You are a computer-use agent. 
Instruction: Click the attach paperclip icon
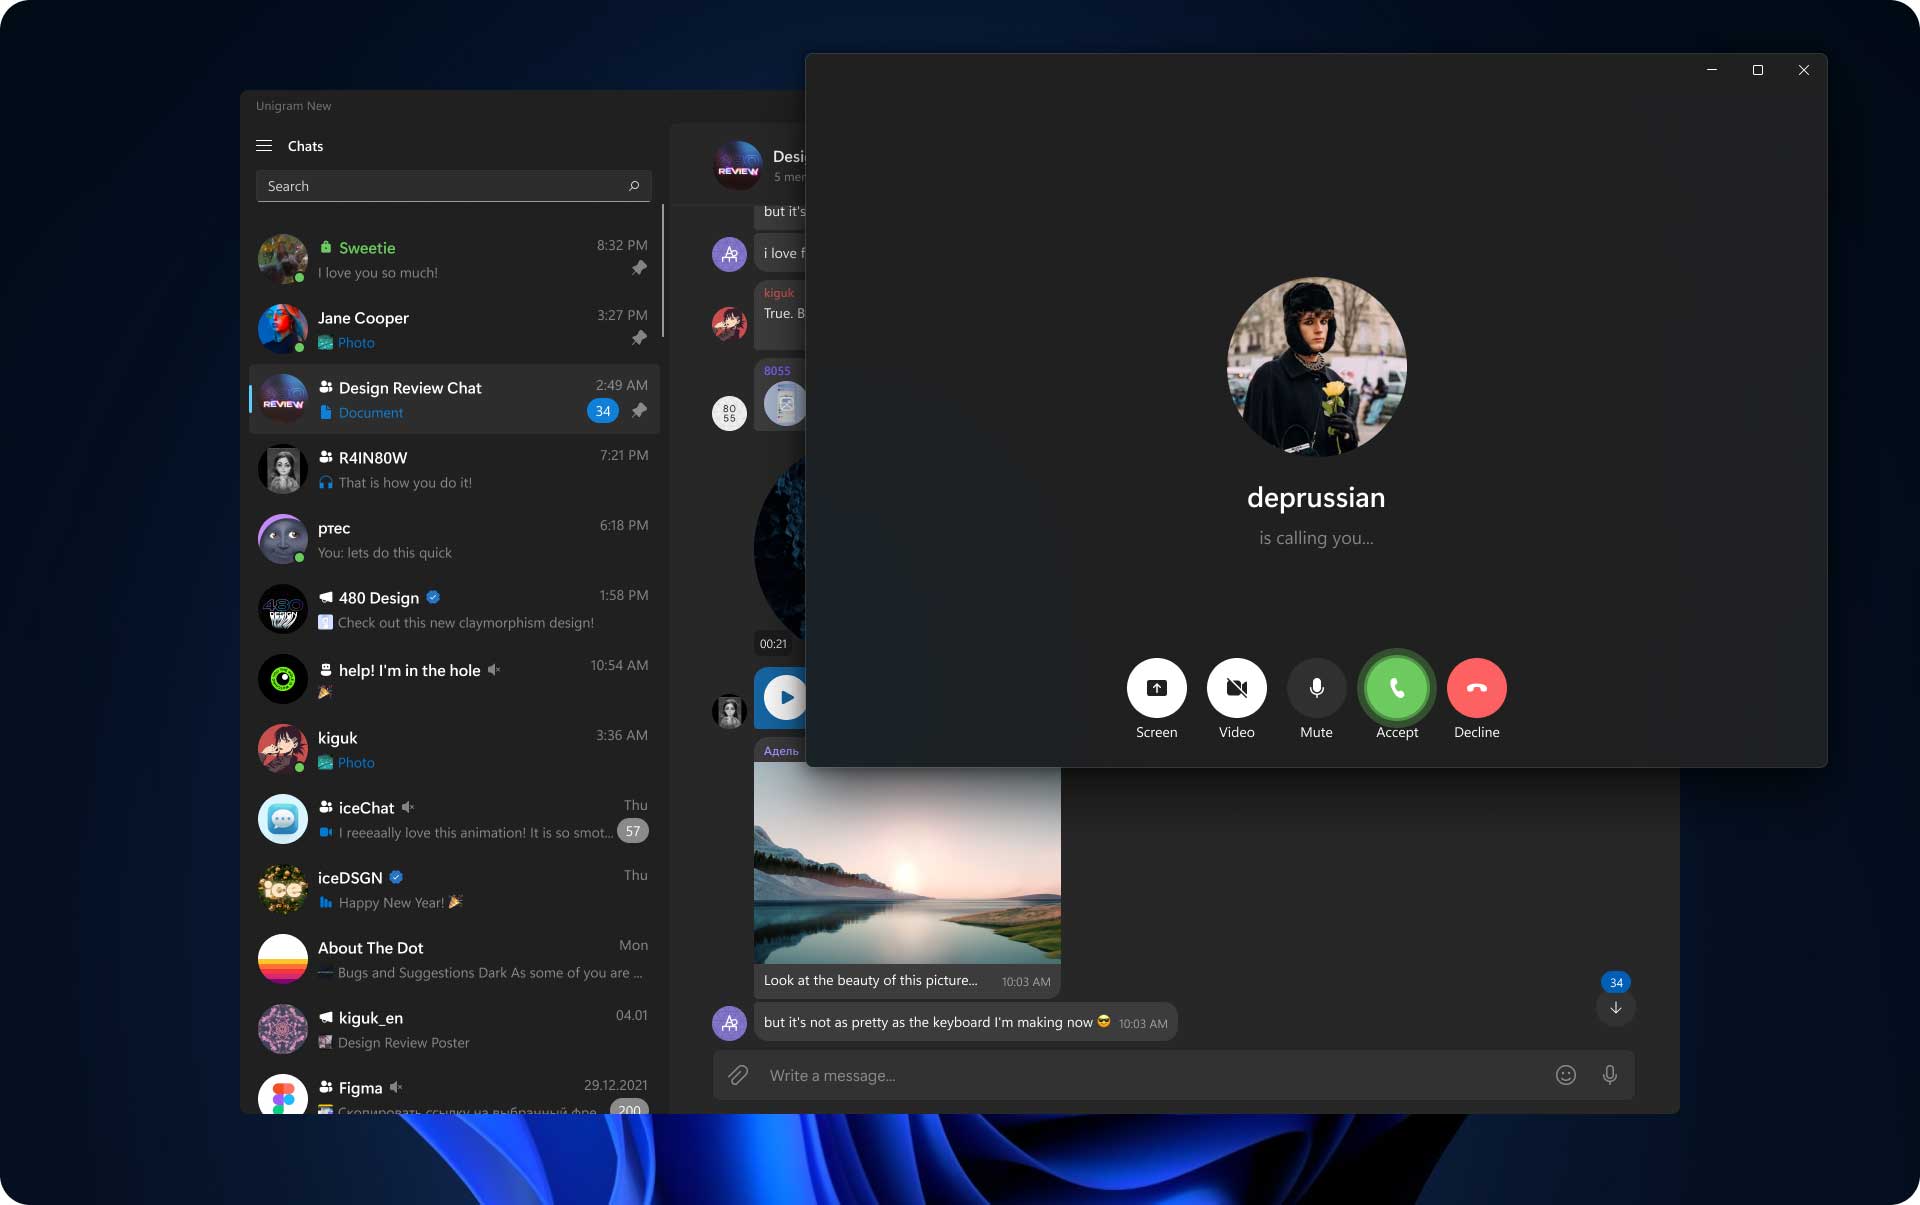(x=738, y=1075)
